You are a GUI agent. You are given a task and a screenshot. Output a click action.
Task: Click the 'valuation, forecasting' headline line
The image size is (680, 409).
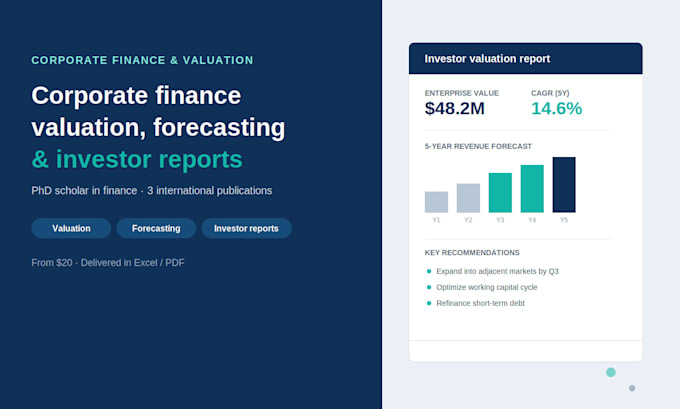pyautogui.click(x=158, y=128)
